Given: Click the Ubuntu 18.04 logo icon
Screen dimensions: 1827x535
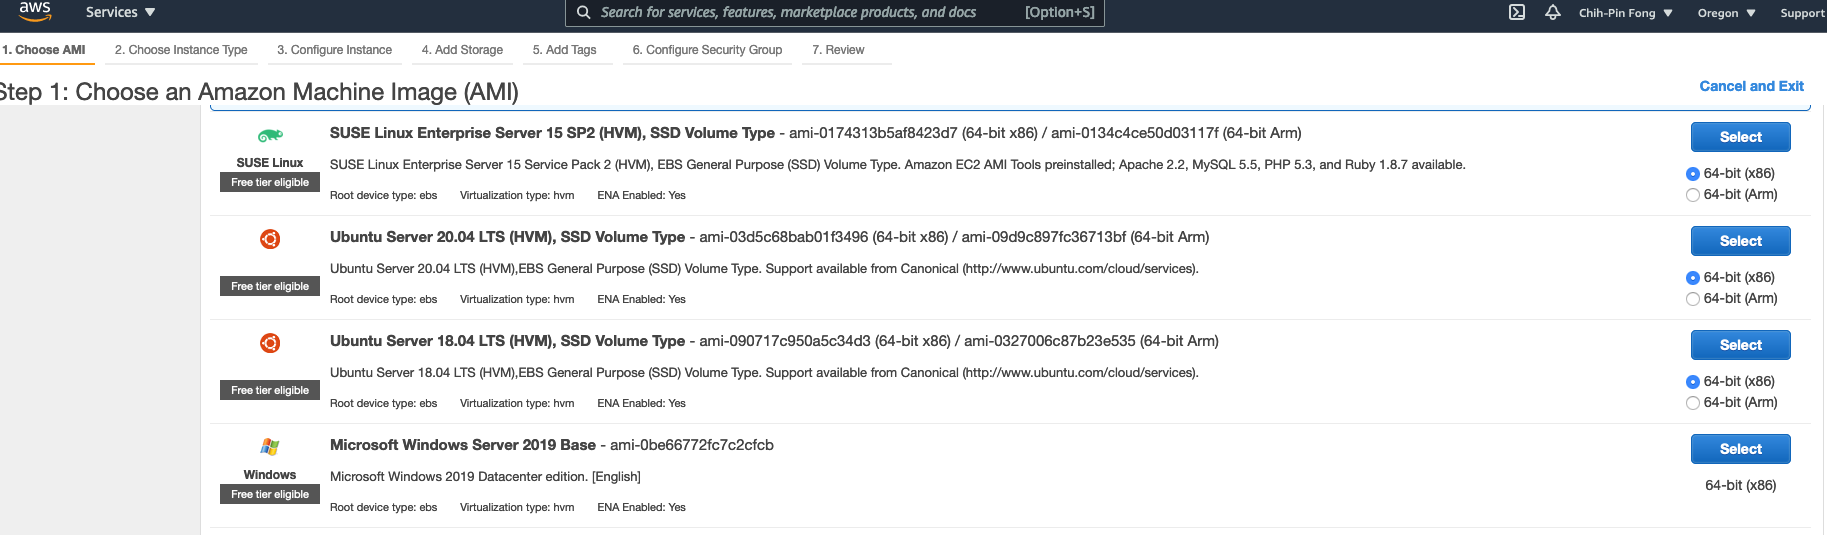Looking at the screenshot, I should pos(270,343).
